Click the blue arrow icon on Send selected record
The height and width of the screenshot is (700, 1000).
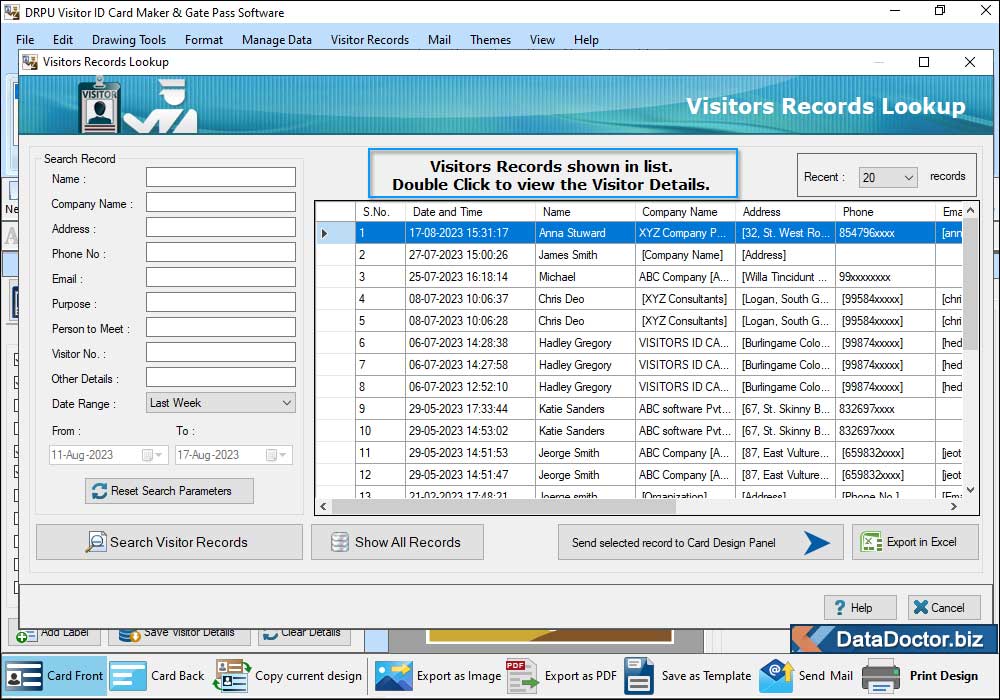(816, 543)
